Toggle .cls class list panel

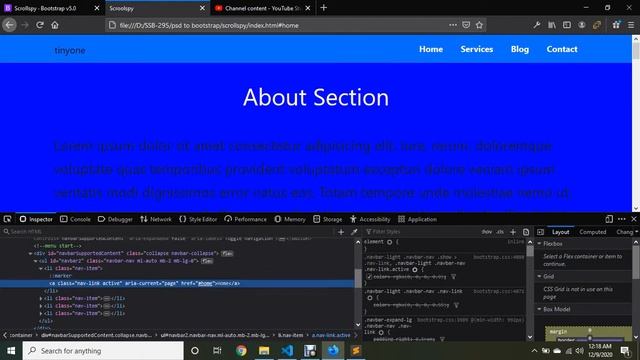[x=500, y=232]
